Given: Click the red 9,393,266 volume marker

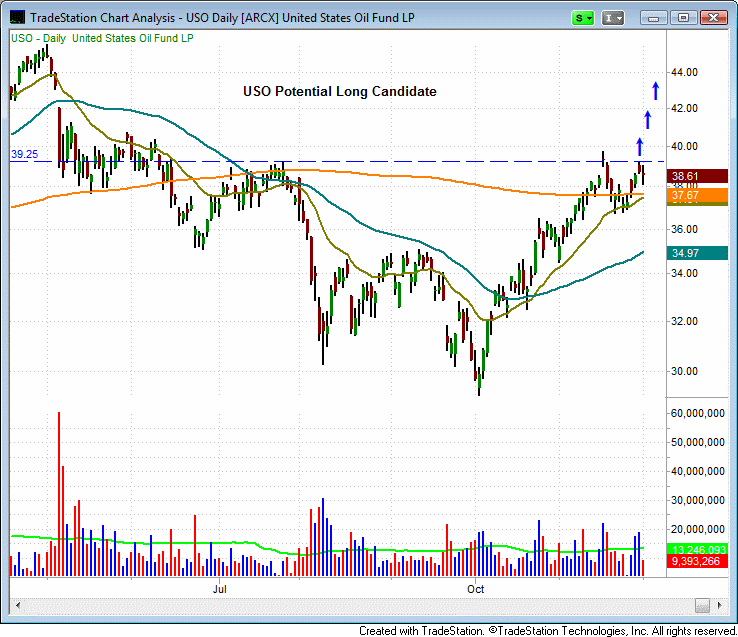Looking at the screenshot, I should click(x=698, y=561).
